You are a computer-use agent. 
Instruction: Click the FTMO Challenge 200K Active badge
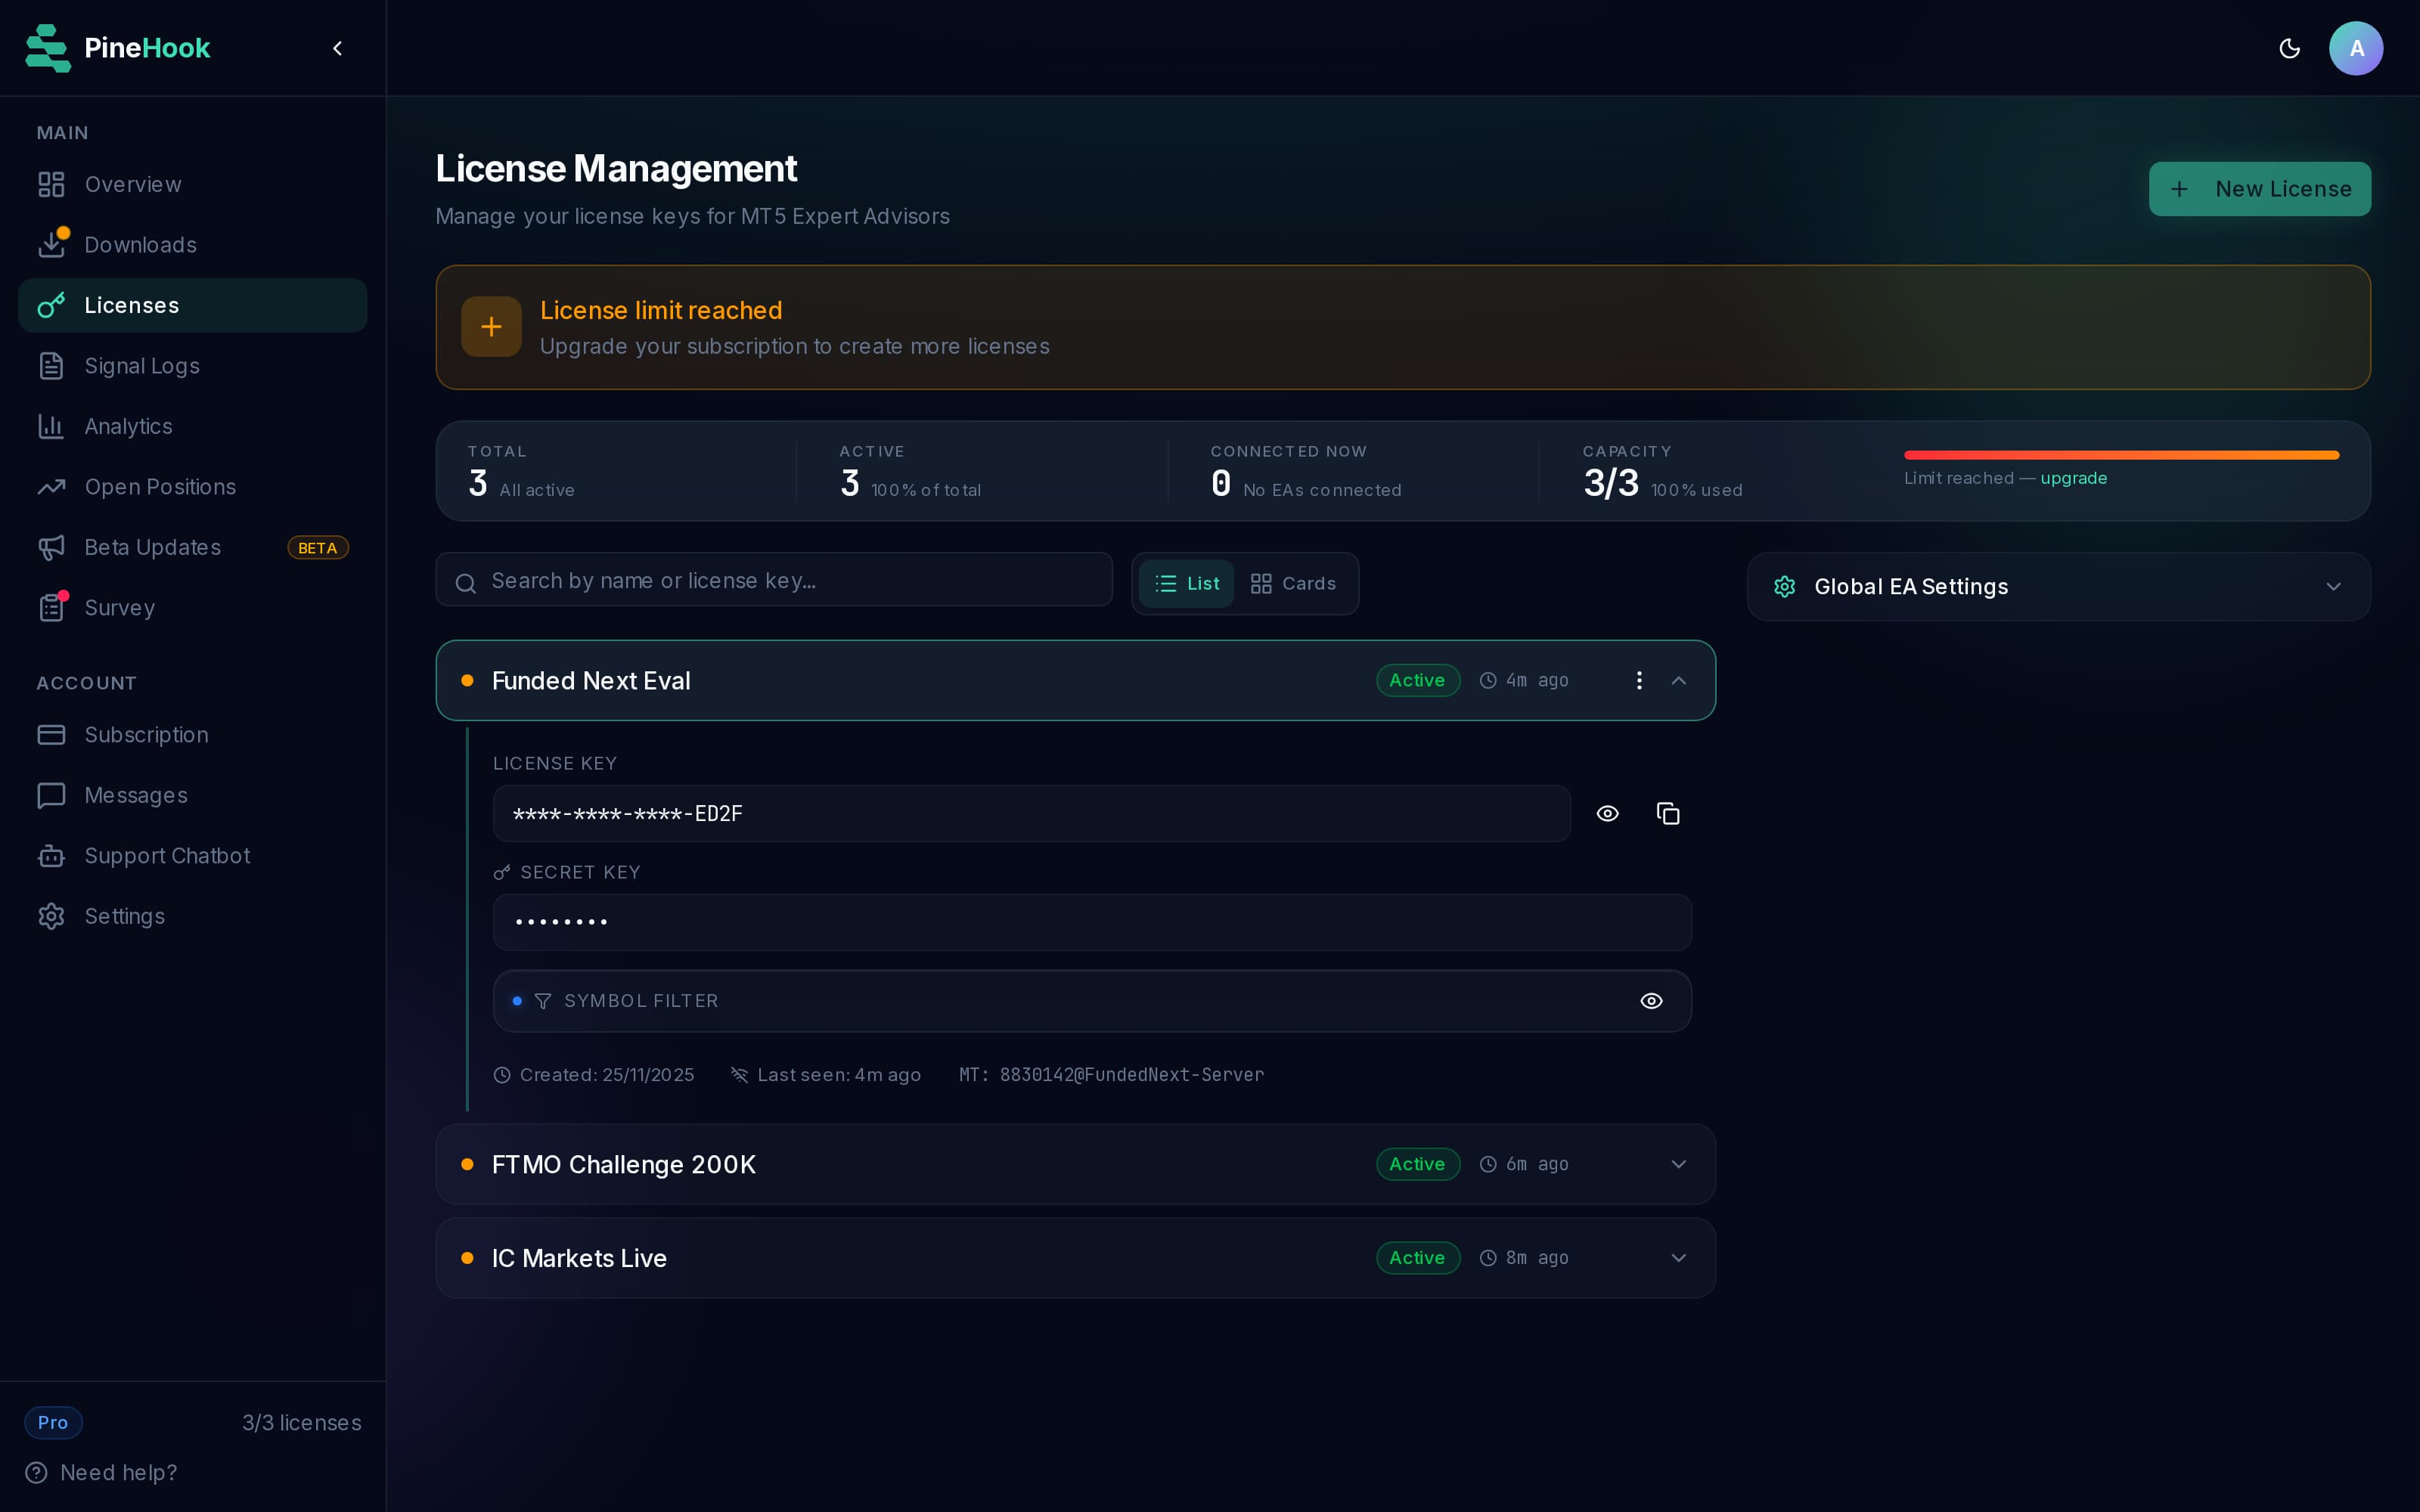coord(1418,1165)
